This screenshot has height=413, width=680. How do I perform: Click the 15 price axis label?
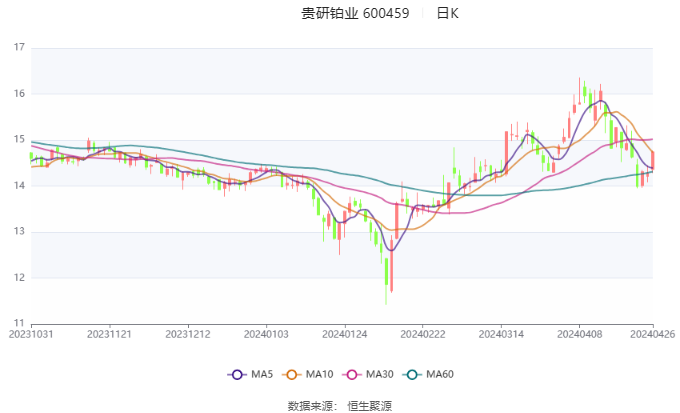19,140
